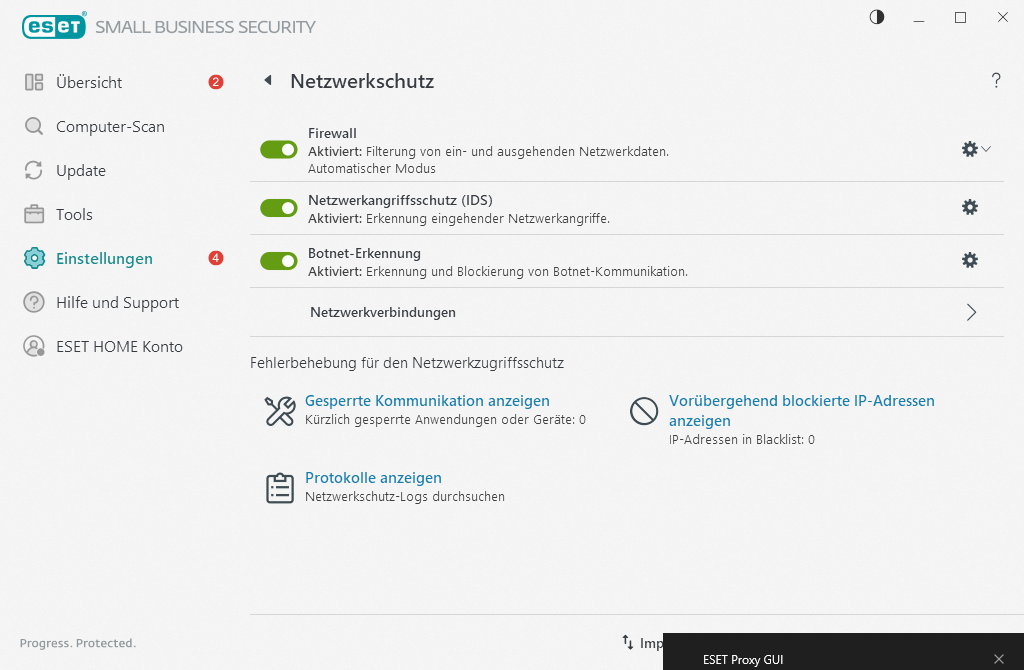Disable the Firewall toggle

point(278,148)
